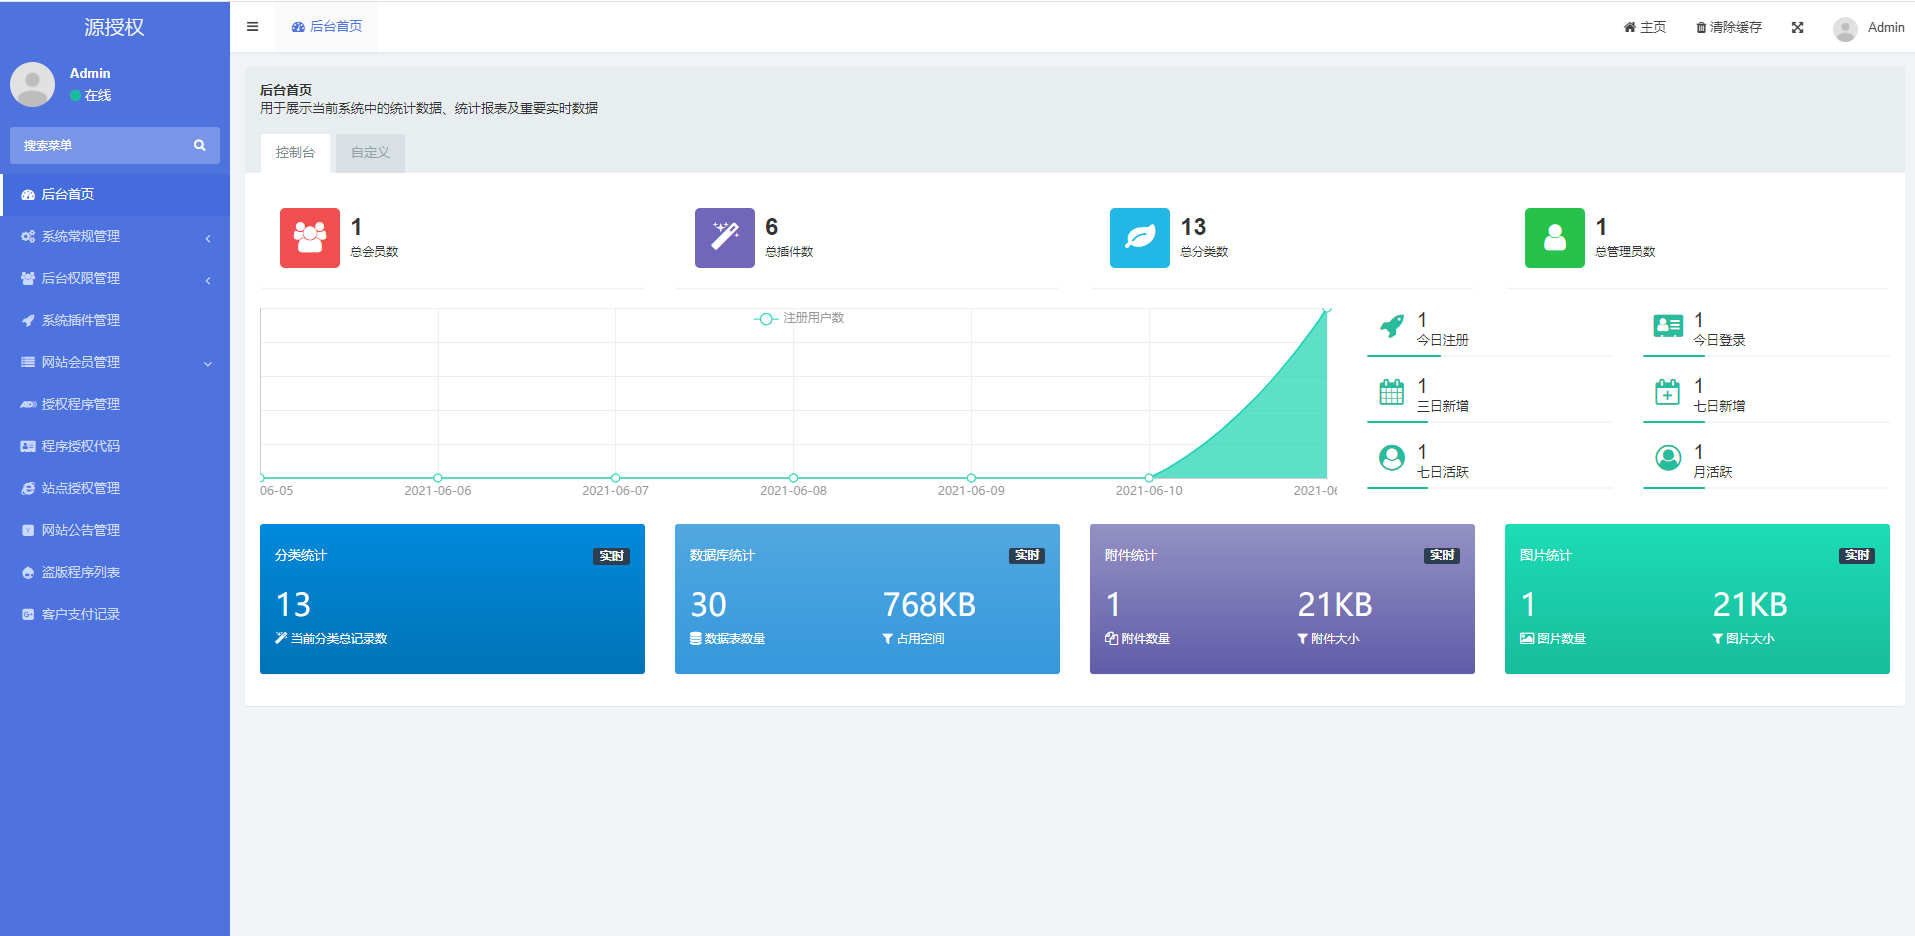1915x936 pixels.
Task: Click the green 总管理员数 user icon
Action: click(x=1554, y=238)
